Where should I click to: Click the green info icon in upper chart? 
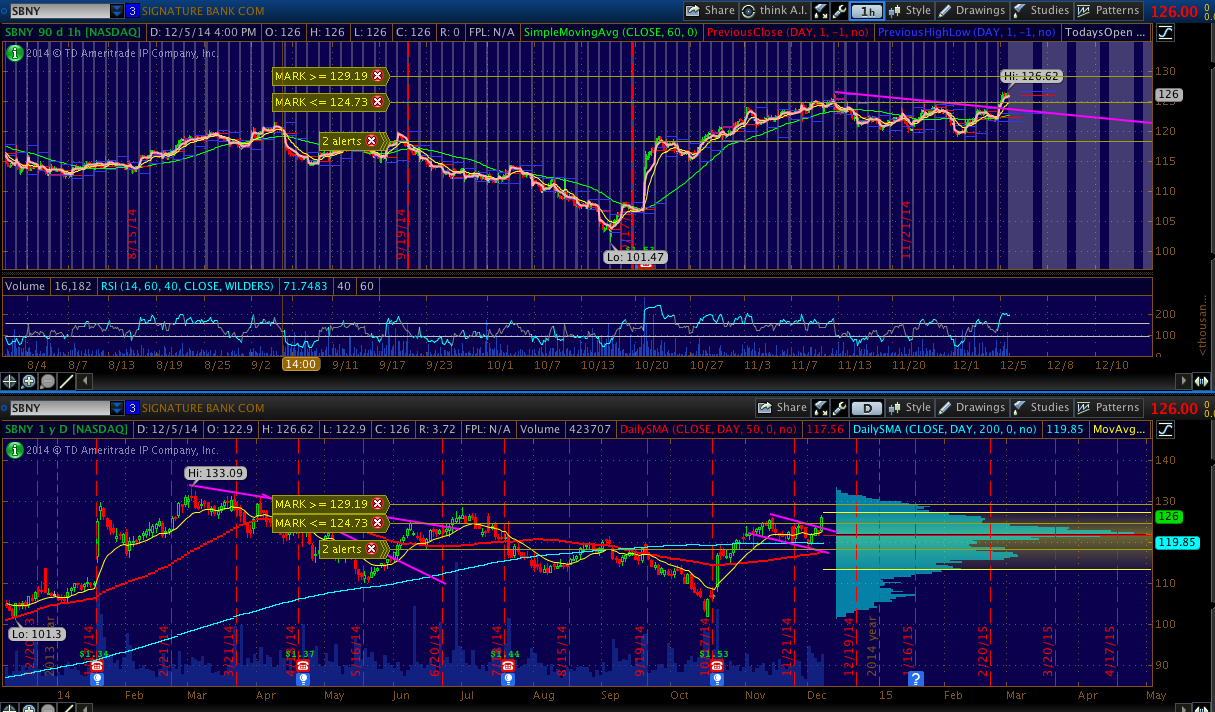click(14, 52)
